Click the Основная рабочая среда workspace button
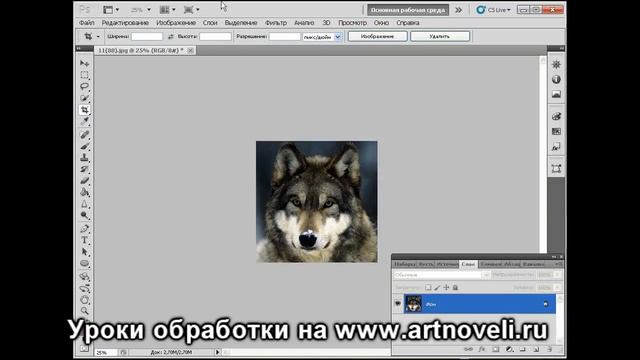This screenshot has height=360, width=640. pos(408,10)
